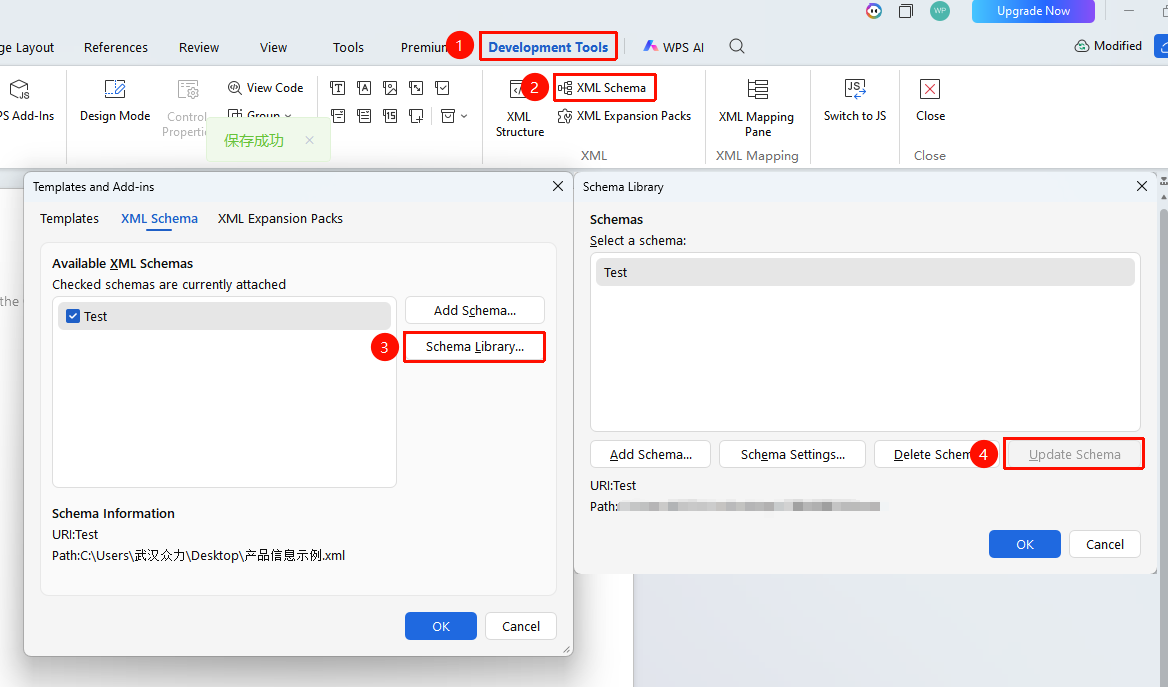
Task: Insert a plain text content control (A icon)
Action: tap(364, 88)
